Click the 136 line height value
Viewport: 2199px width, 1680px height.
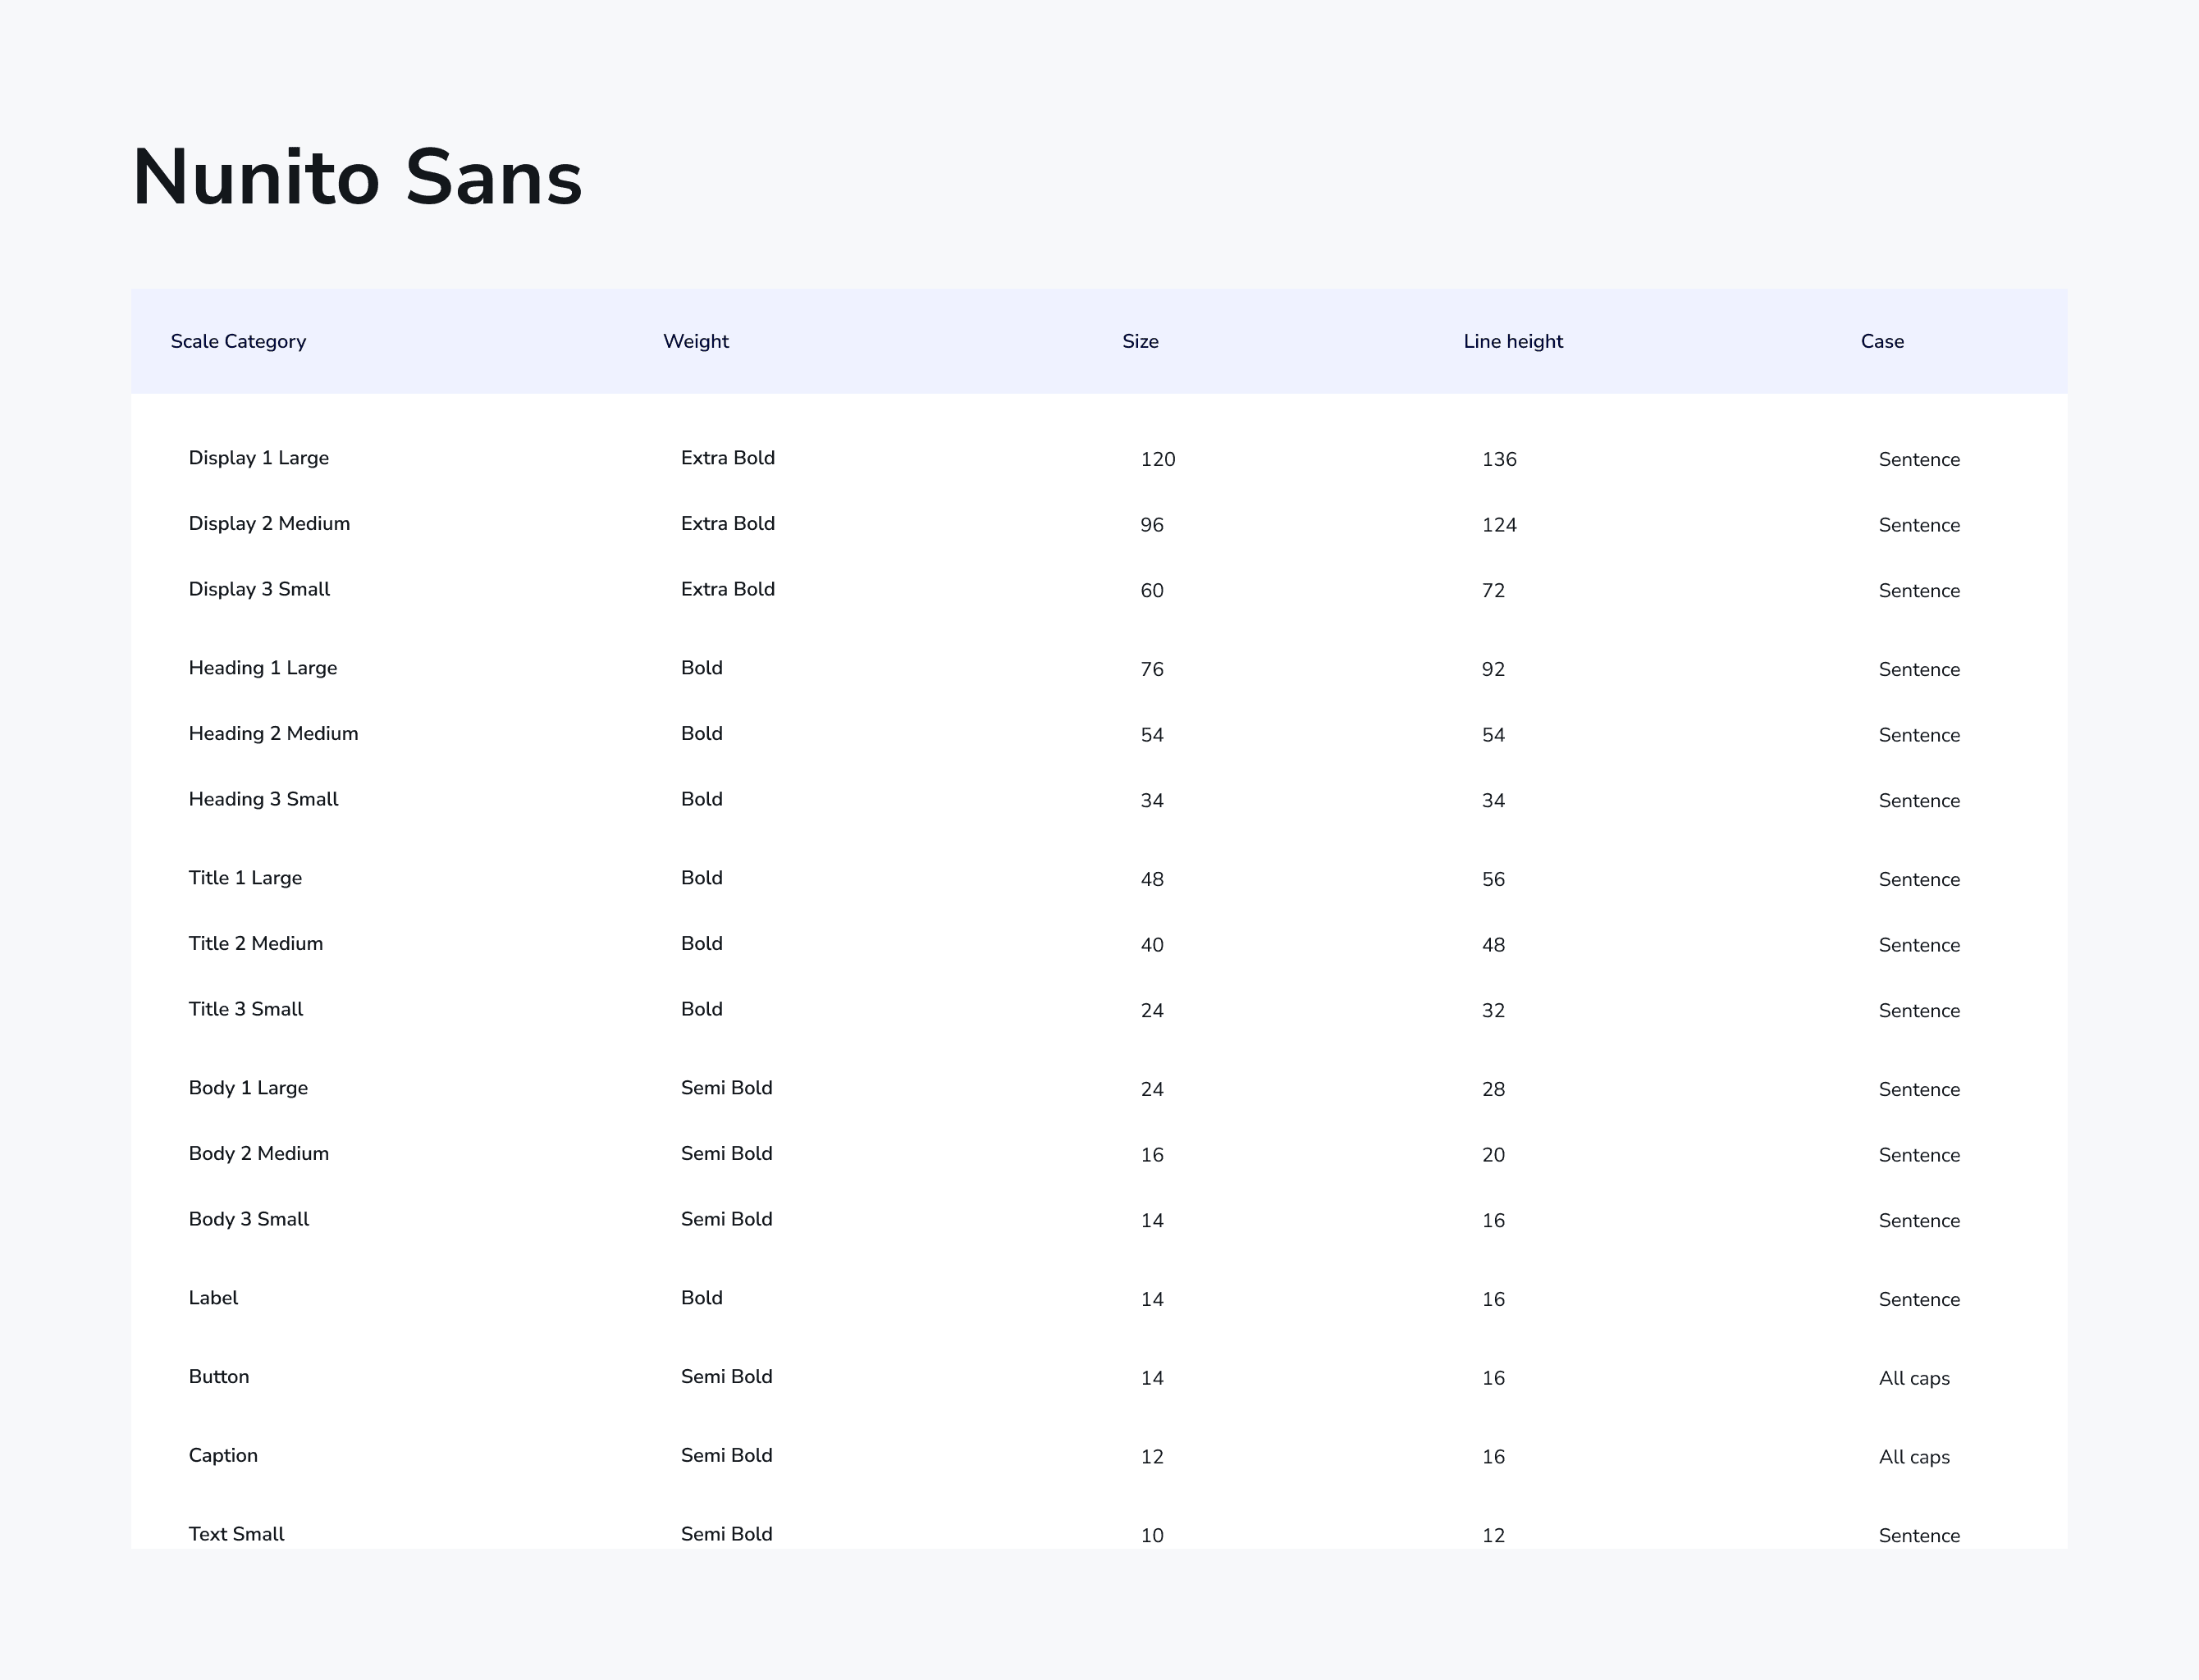(1498, 460)
